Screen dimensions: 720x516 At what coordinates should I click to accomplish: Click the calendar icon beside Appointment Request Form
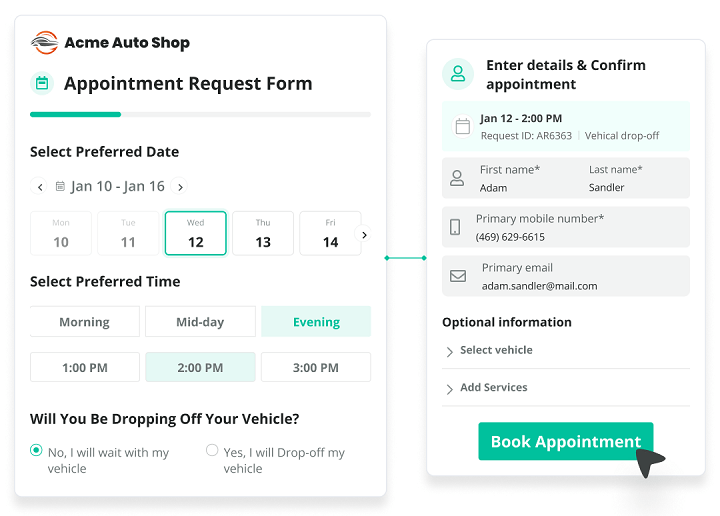click(x=41, y=83)
